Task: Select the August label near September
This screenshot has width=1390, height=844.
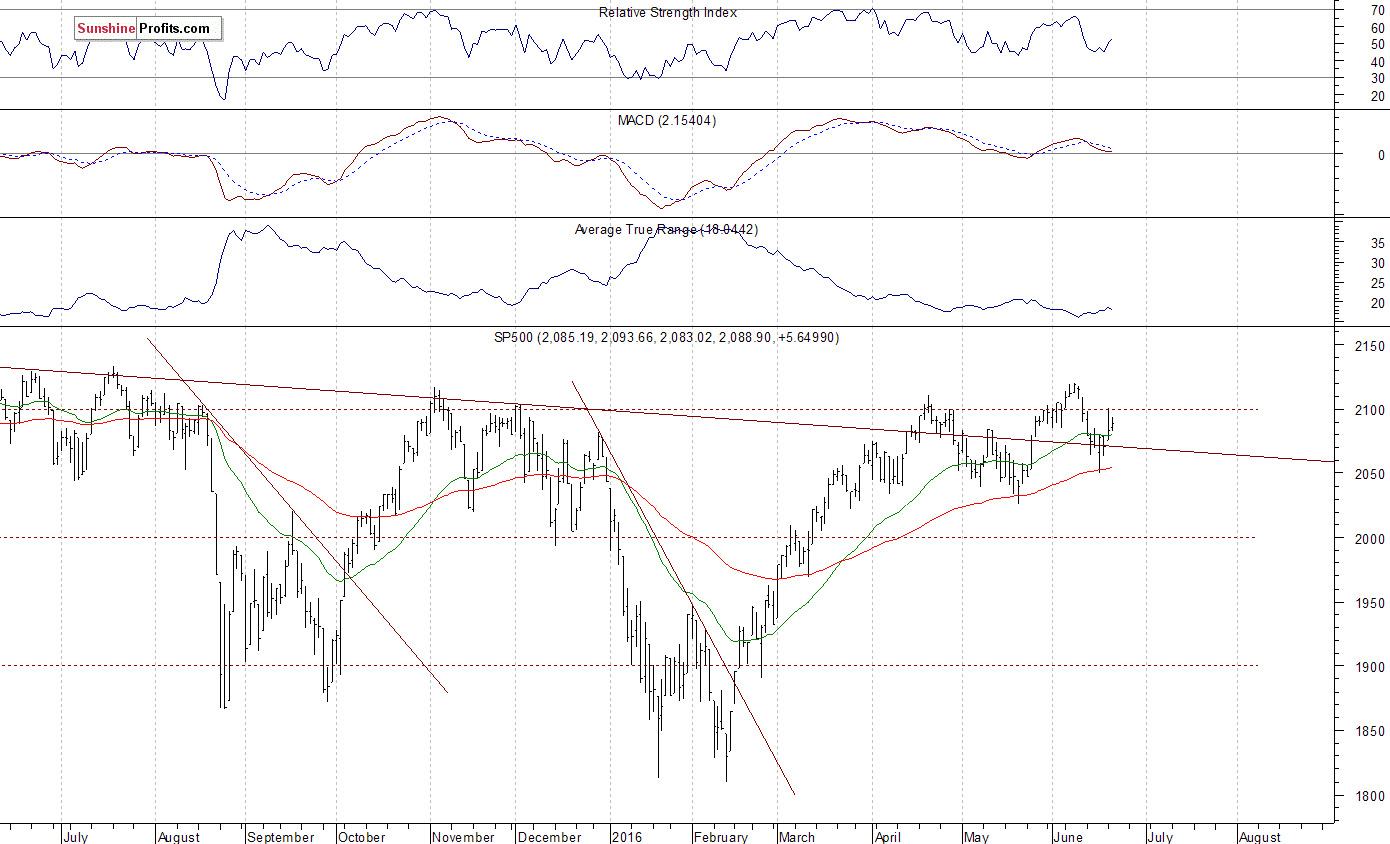Action: pos(180,837)
